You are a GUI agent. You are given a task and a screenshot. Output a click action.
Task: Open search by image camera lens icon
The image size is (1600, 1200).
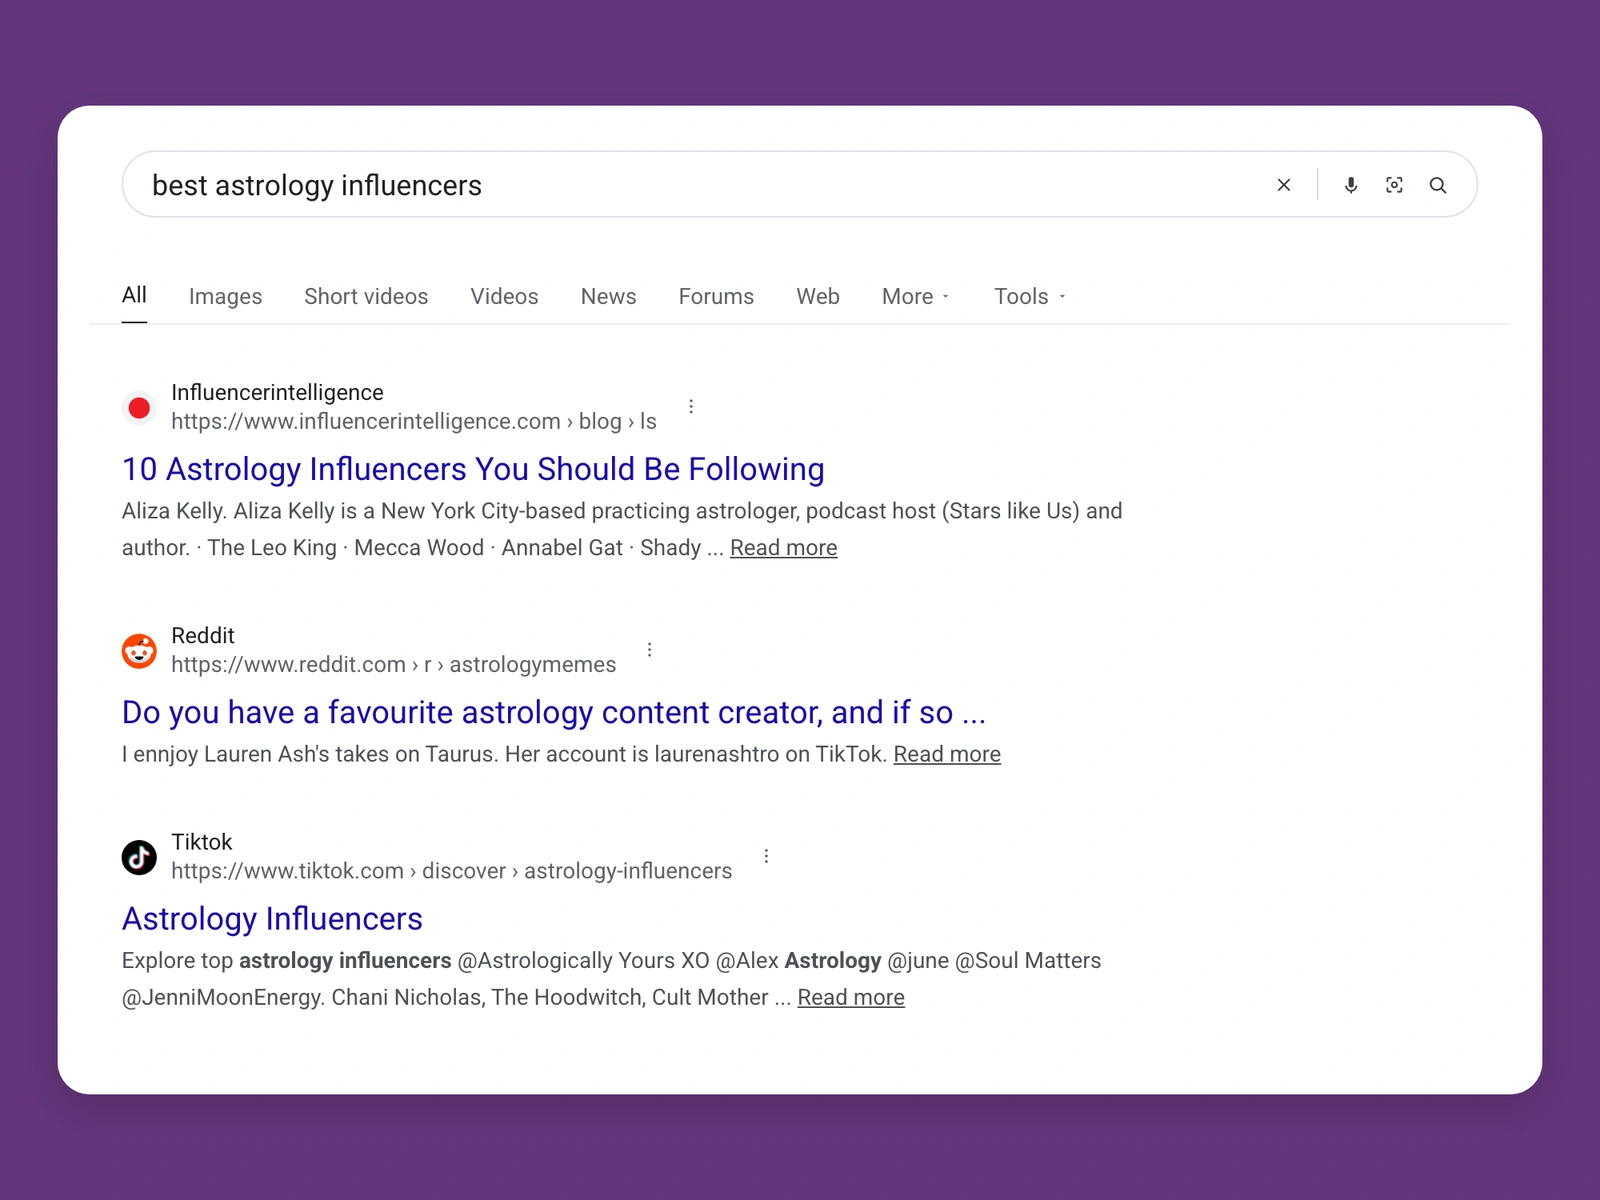pos(1394,185)
